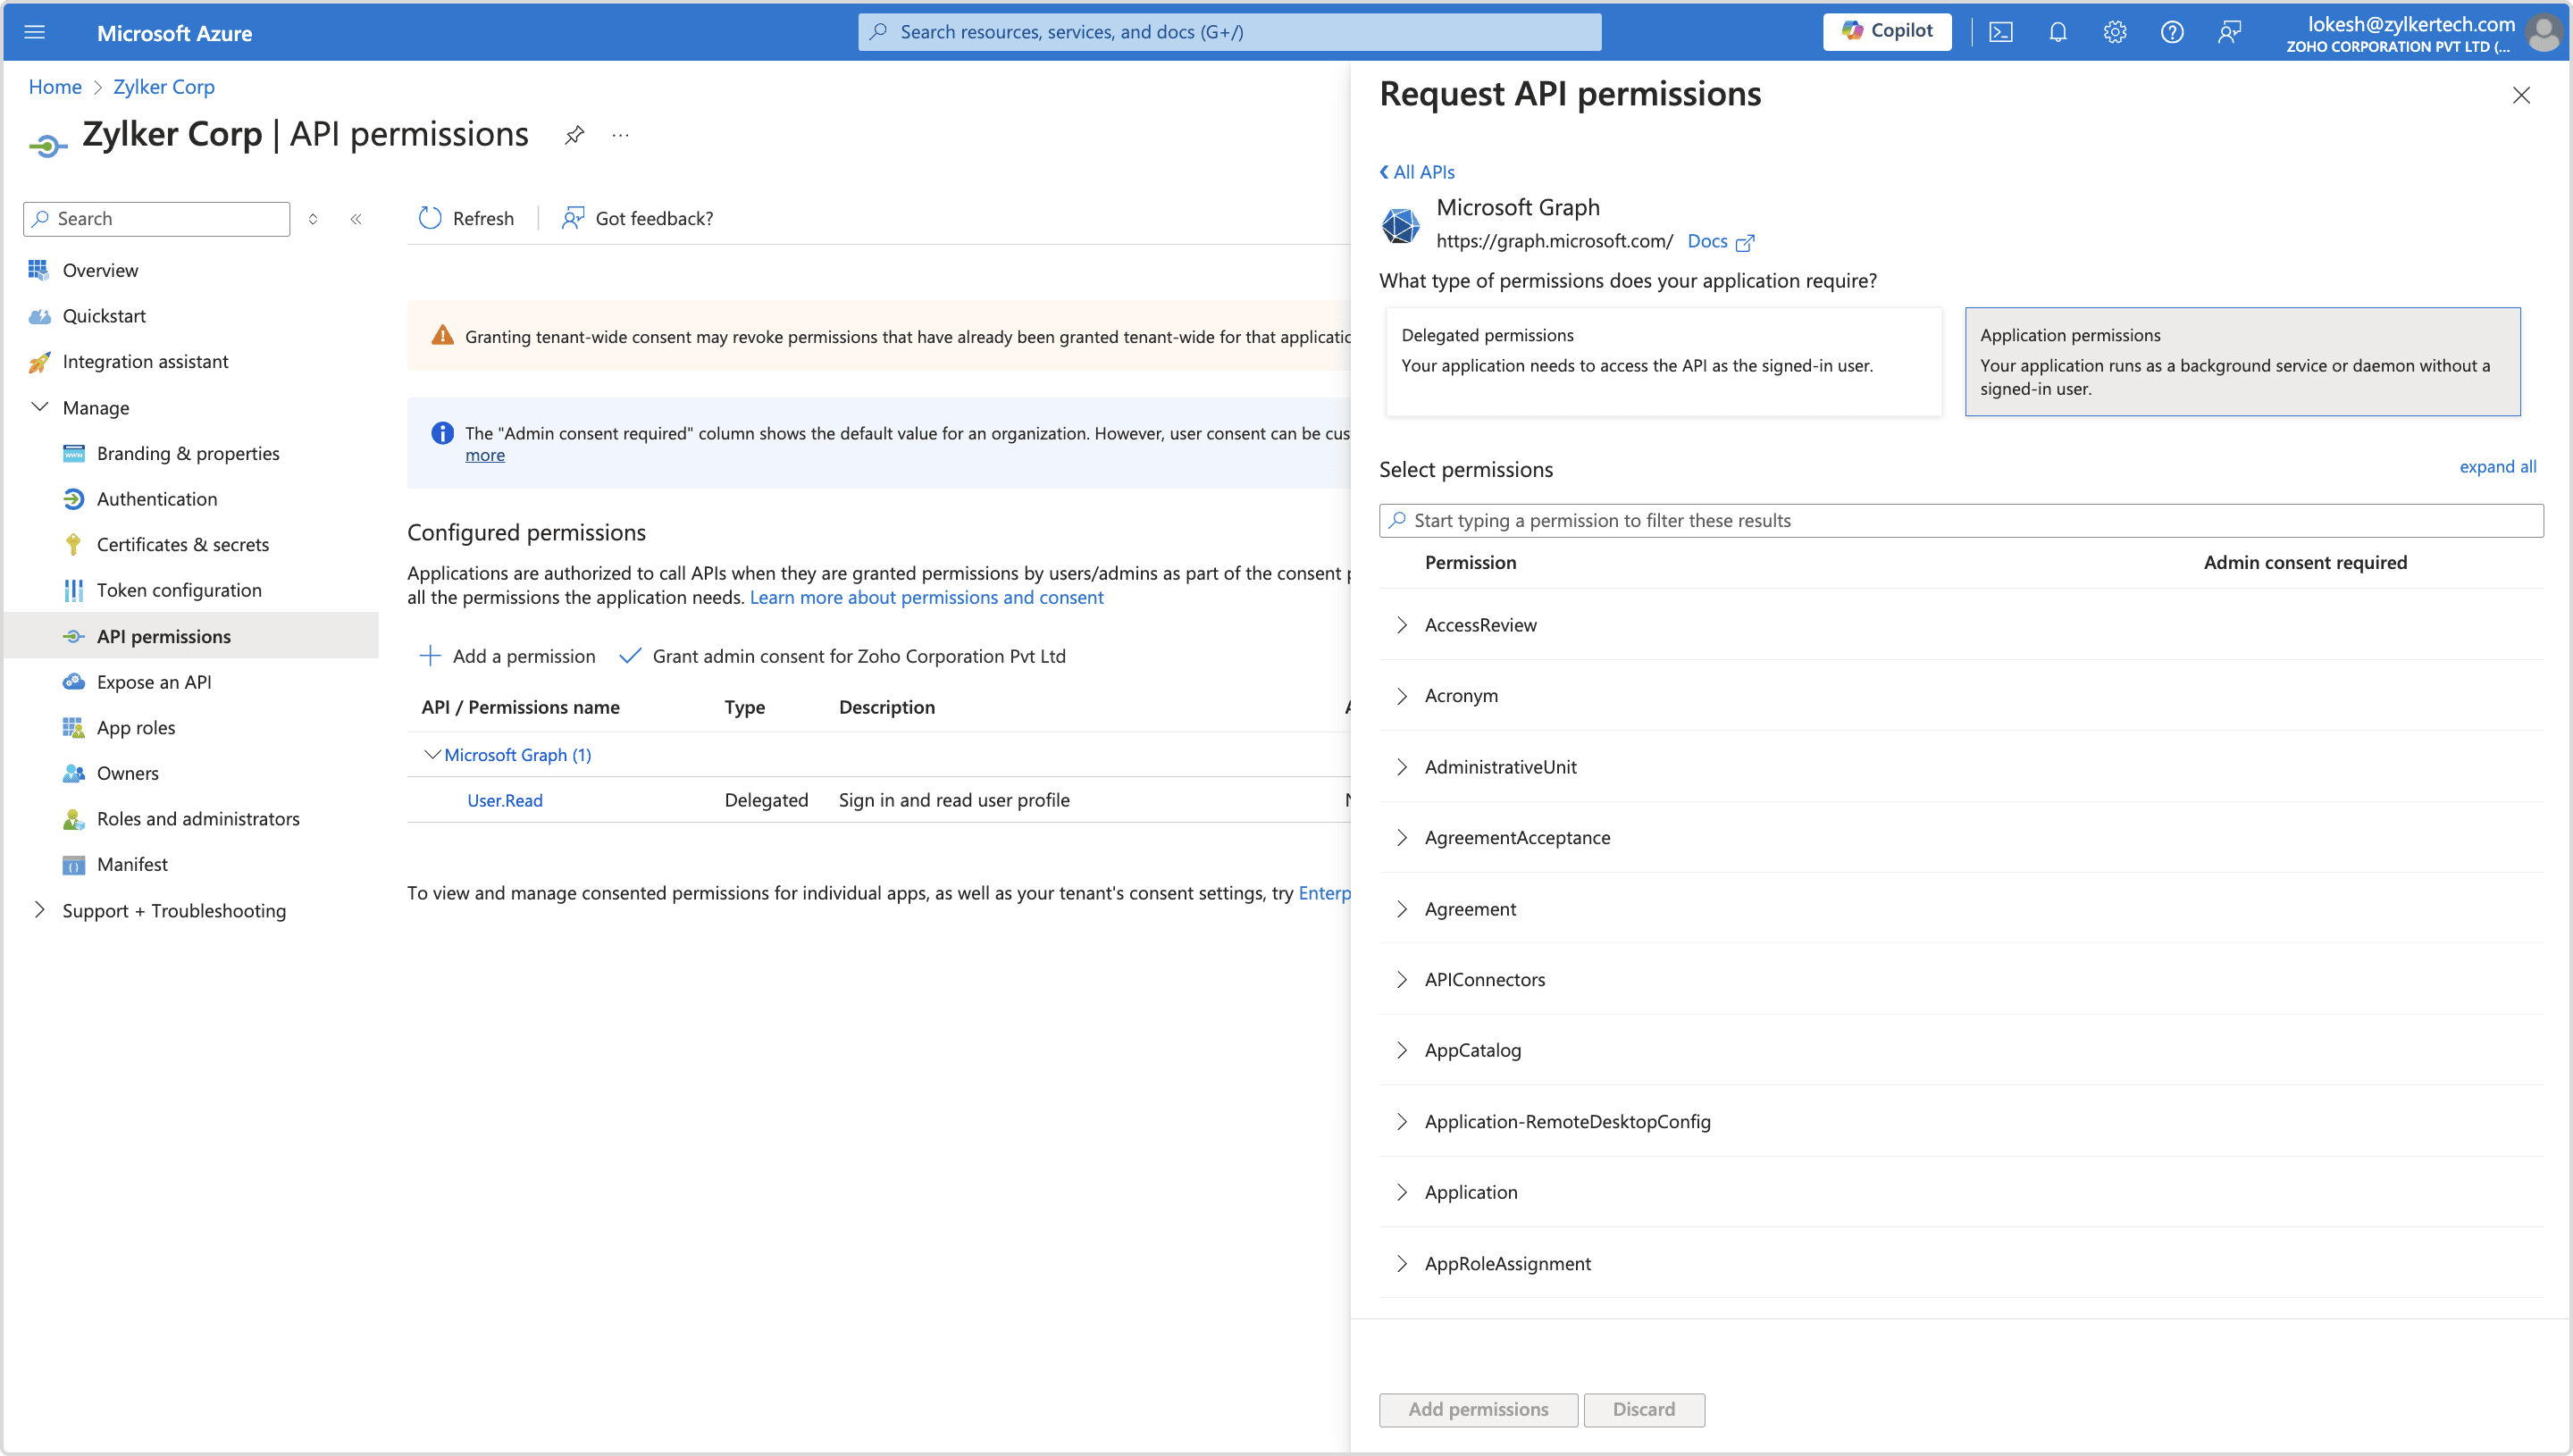Click the permission filter search field
Image resolution: width=2573 pixels, height=1456 pixels.
coord(1960,520)
